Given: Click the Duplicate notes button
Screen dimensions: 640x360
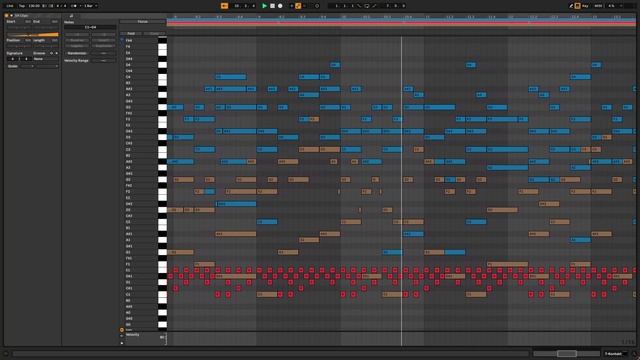Looking at the screenshot, I should 104,46.
